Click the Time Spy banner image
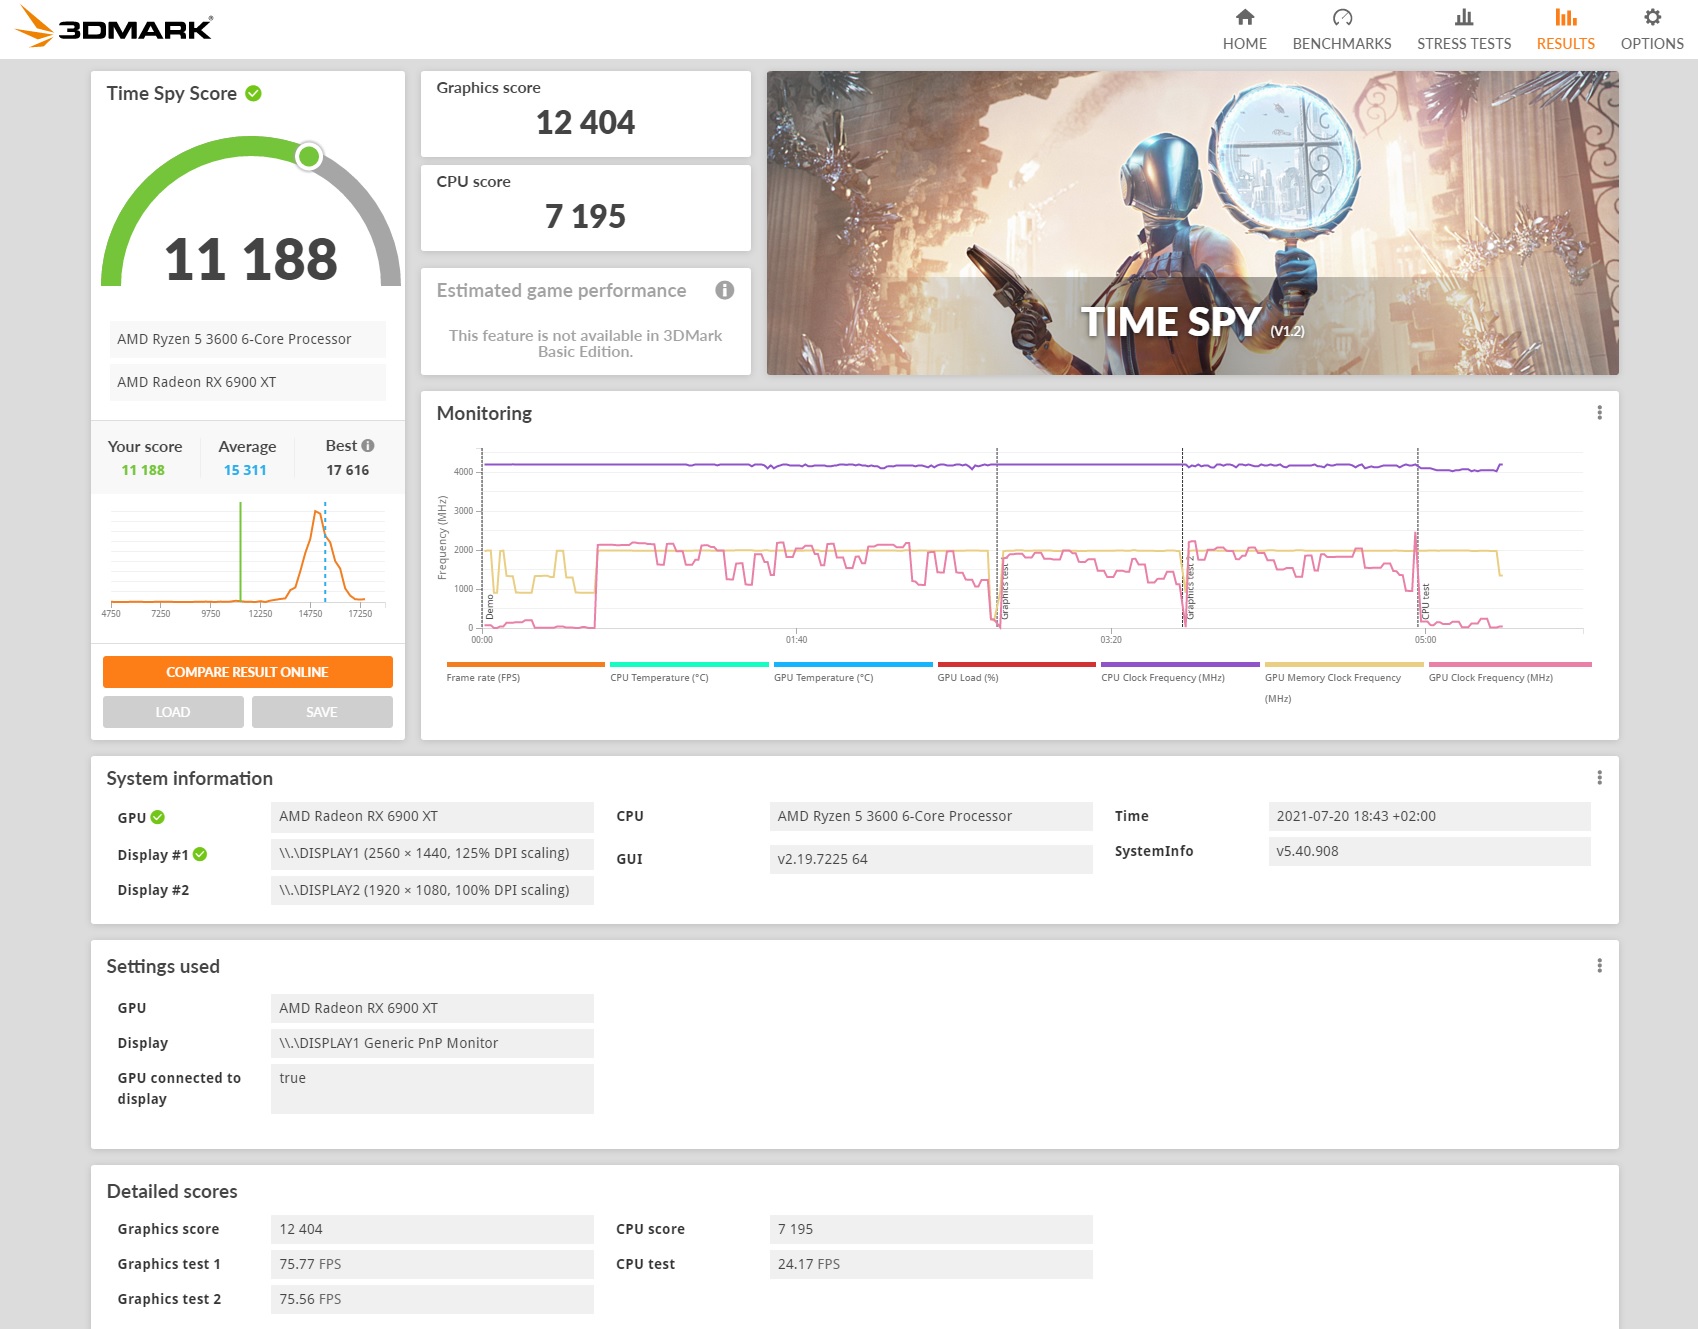The width and height of the screenshot is (1698, 1329). pyautogui.click(x=1193, y=223)
